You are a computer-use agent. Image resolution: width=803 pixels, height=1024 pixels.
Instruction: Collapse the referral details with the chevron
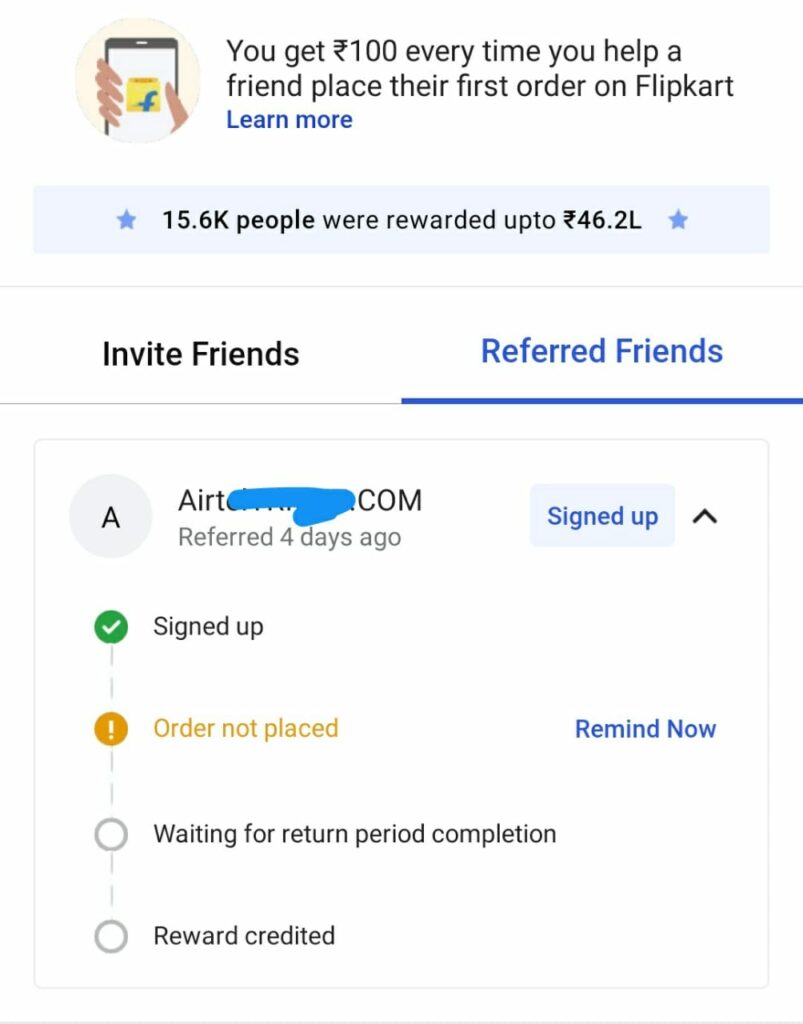[705, 516]
